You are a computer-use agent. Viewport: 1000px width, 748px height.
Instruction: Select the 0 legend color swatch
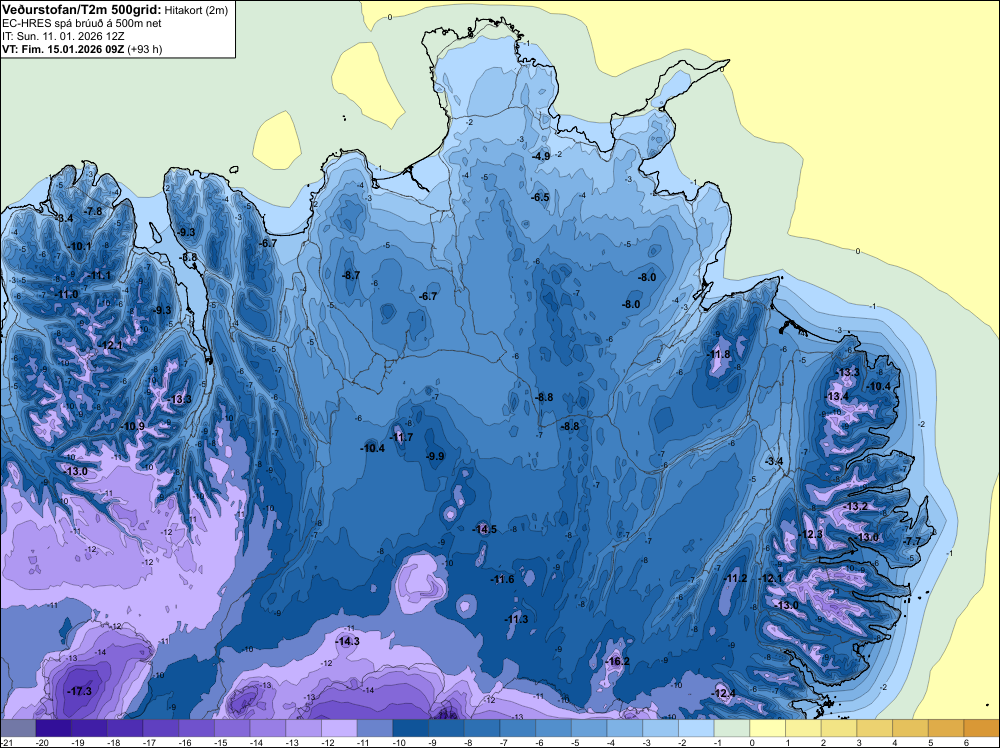coord(768,728)
